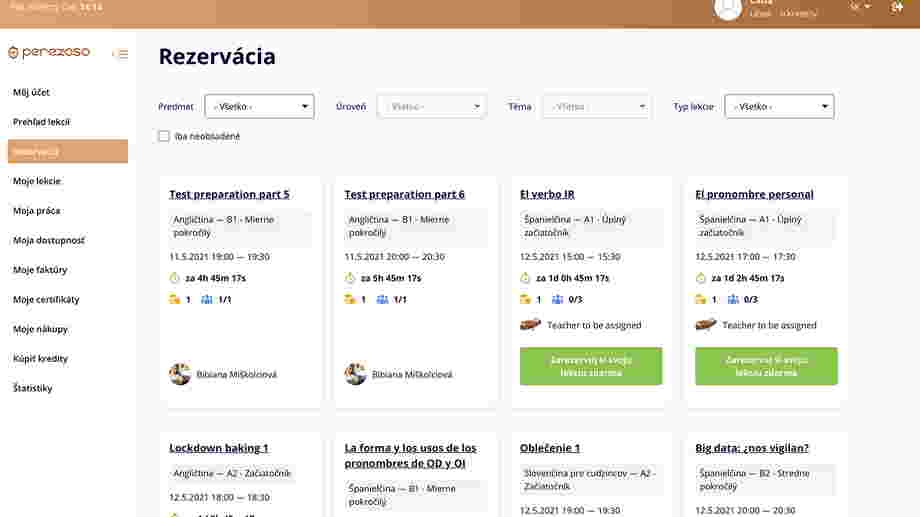Open the Téma filter dropdown
The height and width of the screenshot is (517, 920).
(x=597, y=106)
